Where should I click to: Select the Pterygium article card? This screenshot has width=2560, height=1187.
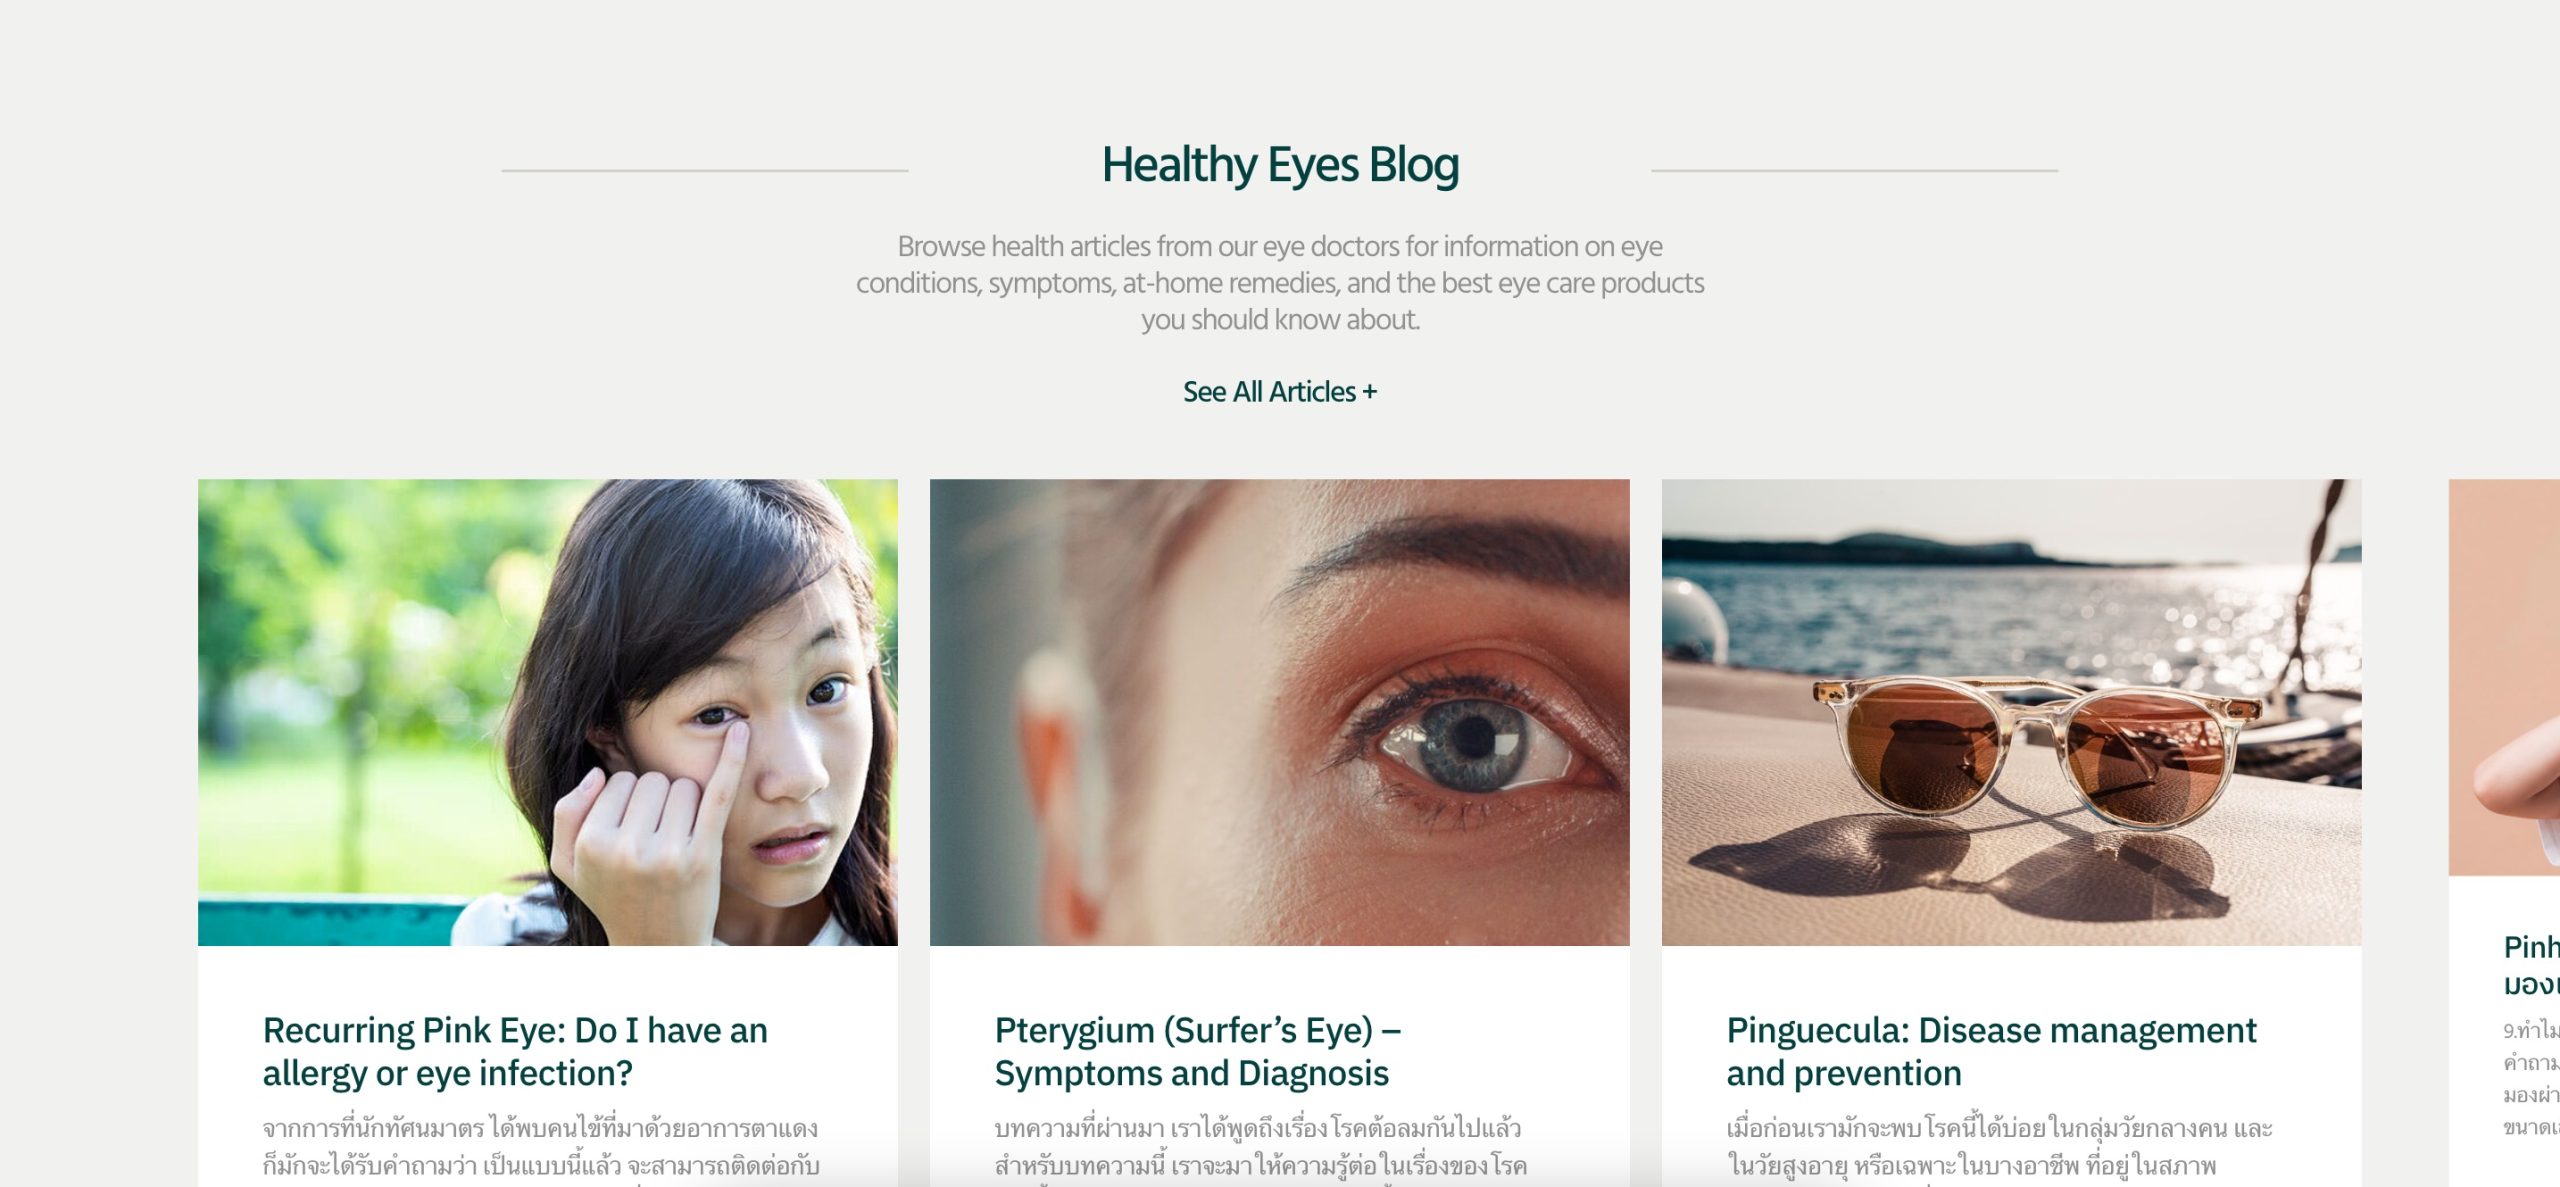(x=1280, y=833)
